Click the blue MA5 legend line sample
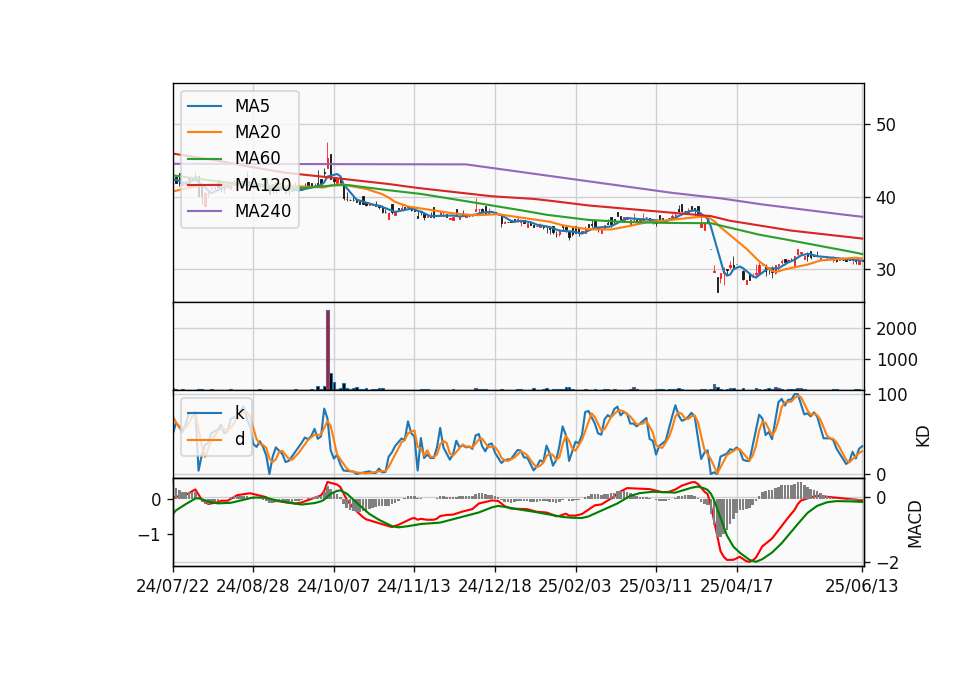The image size is (960, 690). tap(204, 107)
